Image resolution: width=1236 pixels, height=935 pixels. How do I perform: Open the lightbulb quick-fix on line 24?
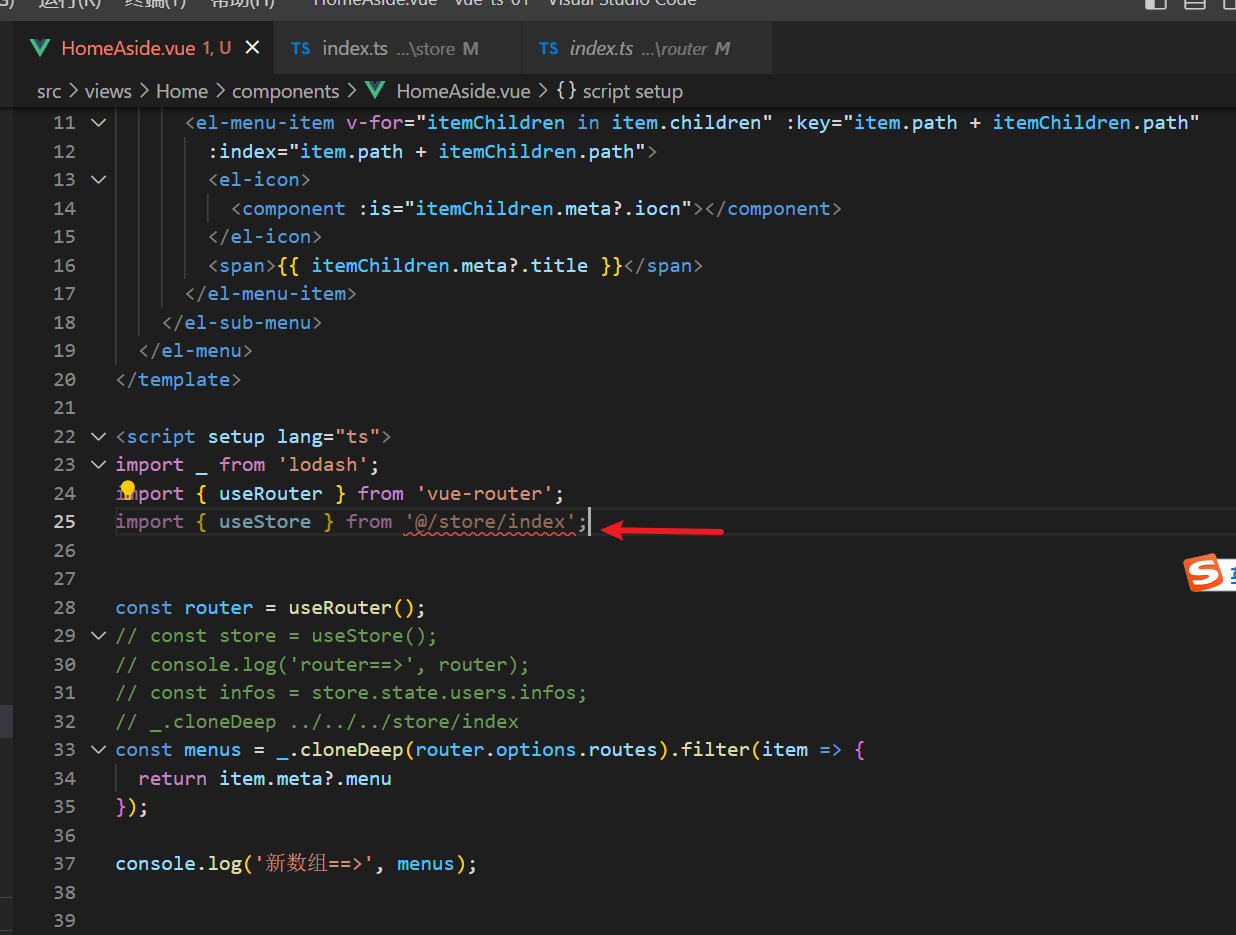pyautogui.click(x=127, y=489)
